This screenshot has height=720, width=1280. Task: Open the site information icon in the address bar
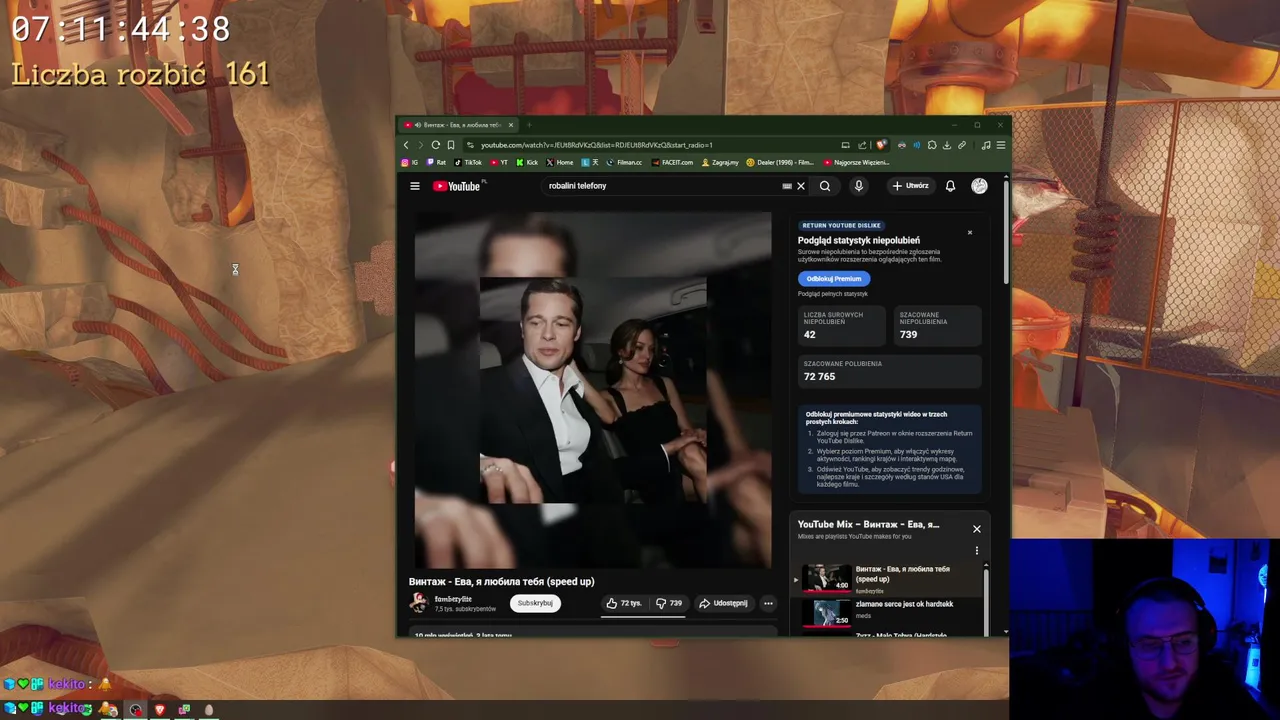pyautogui.click(x=471, y=145)
